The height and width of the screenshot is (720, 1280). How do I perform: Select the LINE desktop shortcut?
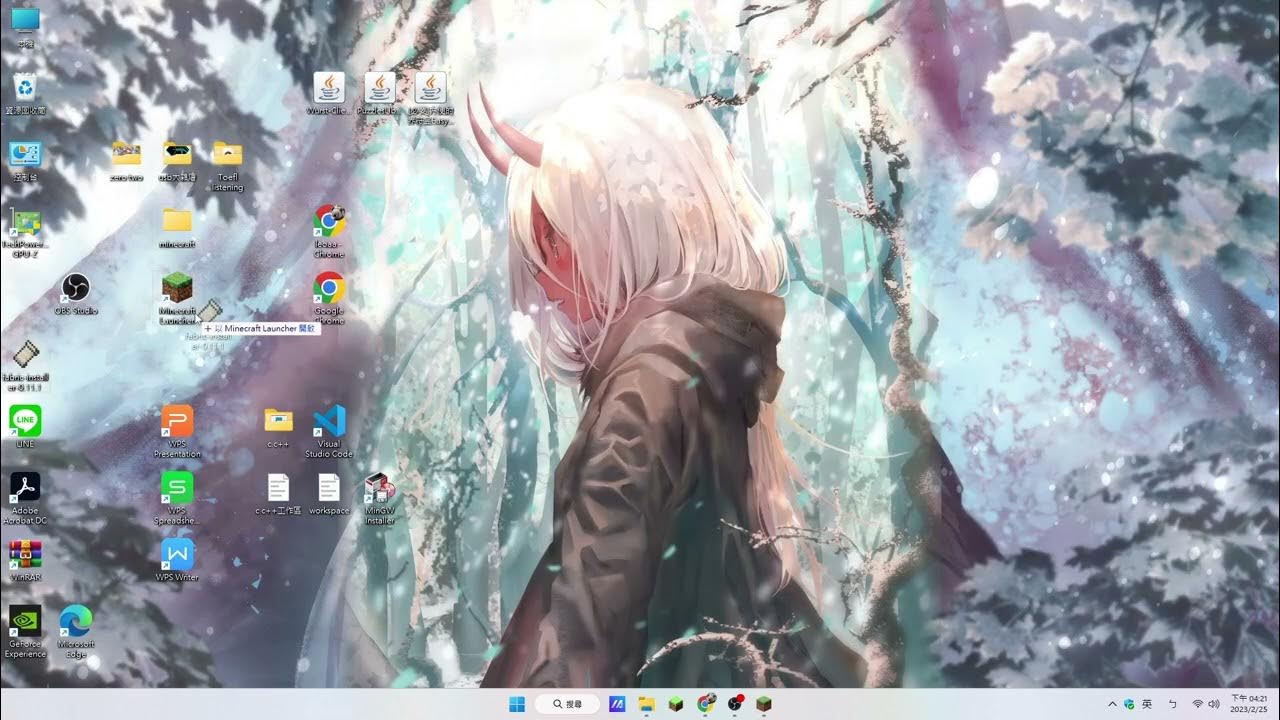[x=25, y=426]
